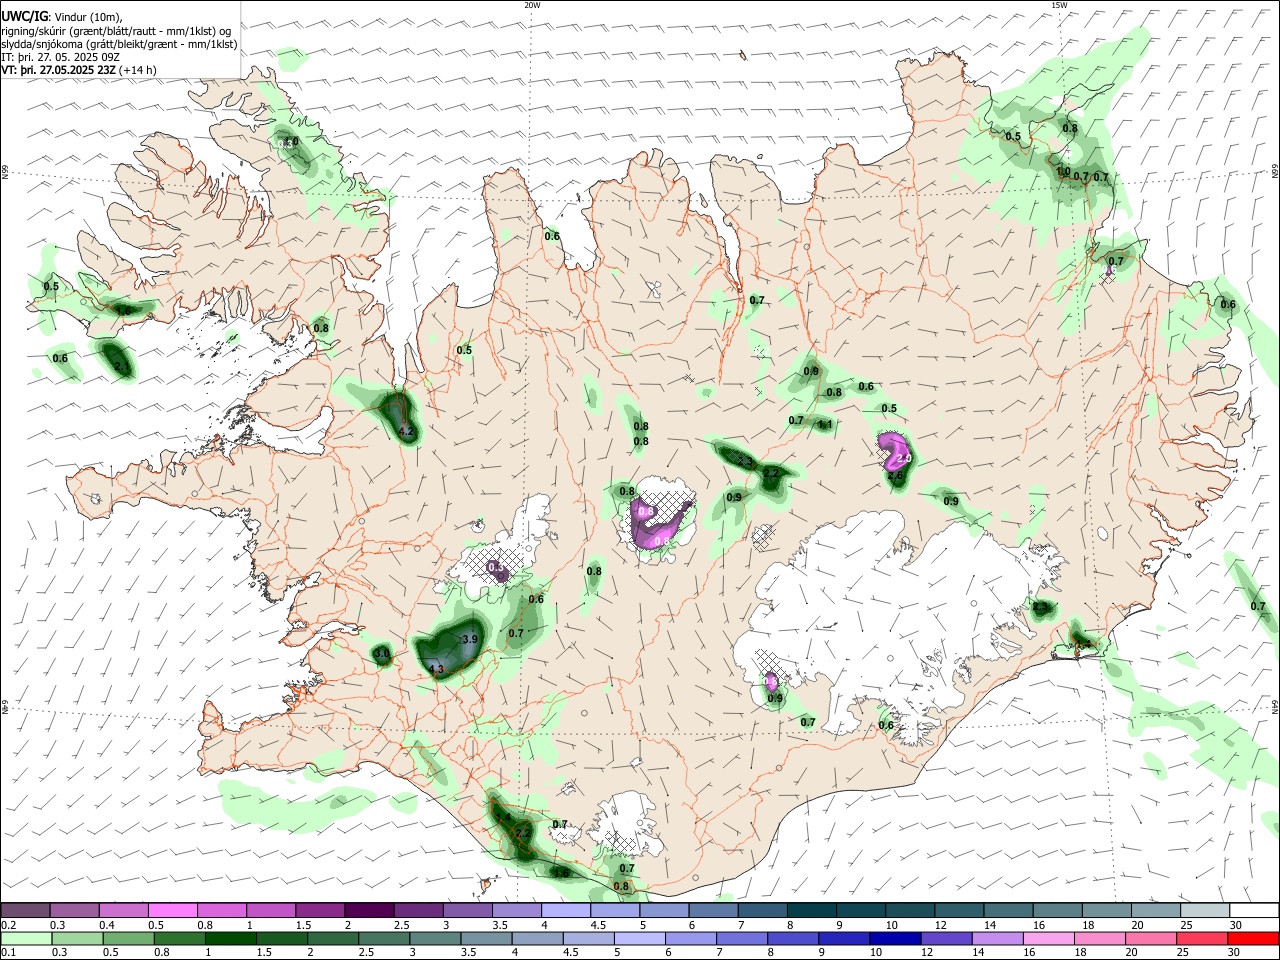
Task: Click the pink bottom-row swatch between 18 and 20
Action: pyautogui.click(x=1099, y=938)
